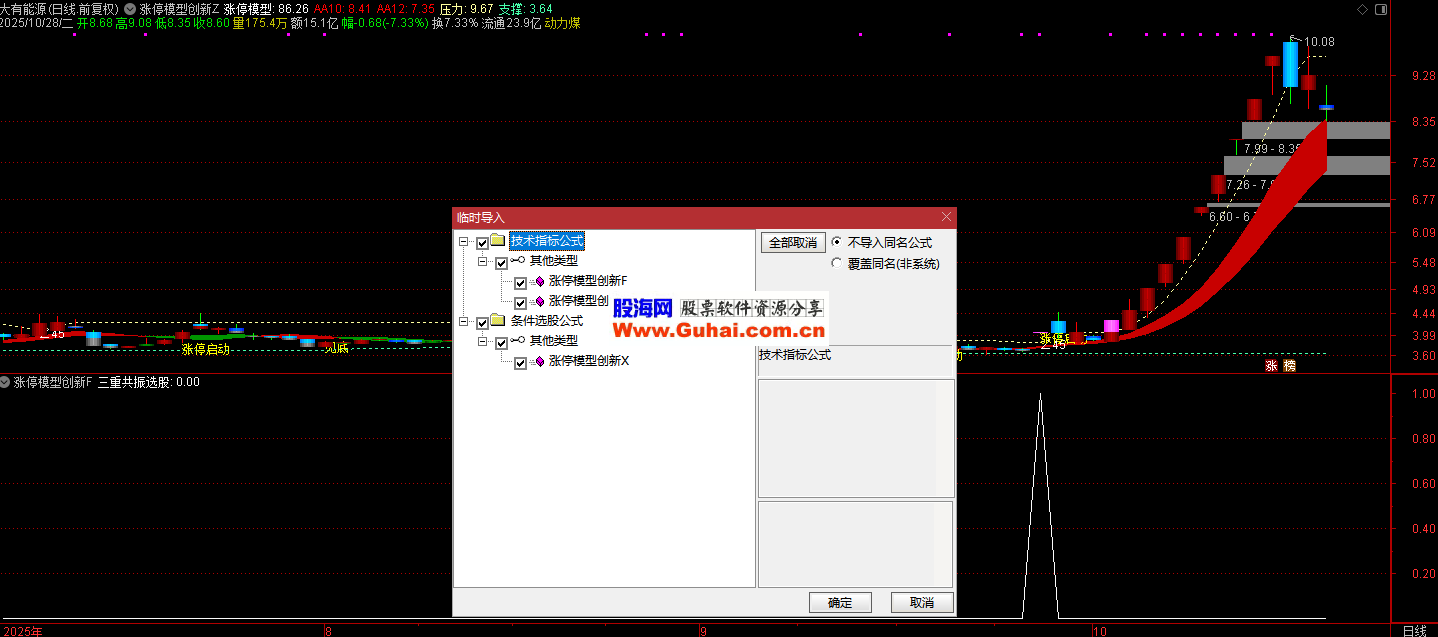Click the panel layout icon at top-right
Image resolution: width=1438 pixels, height=637 pixels.
1379,8
